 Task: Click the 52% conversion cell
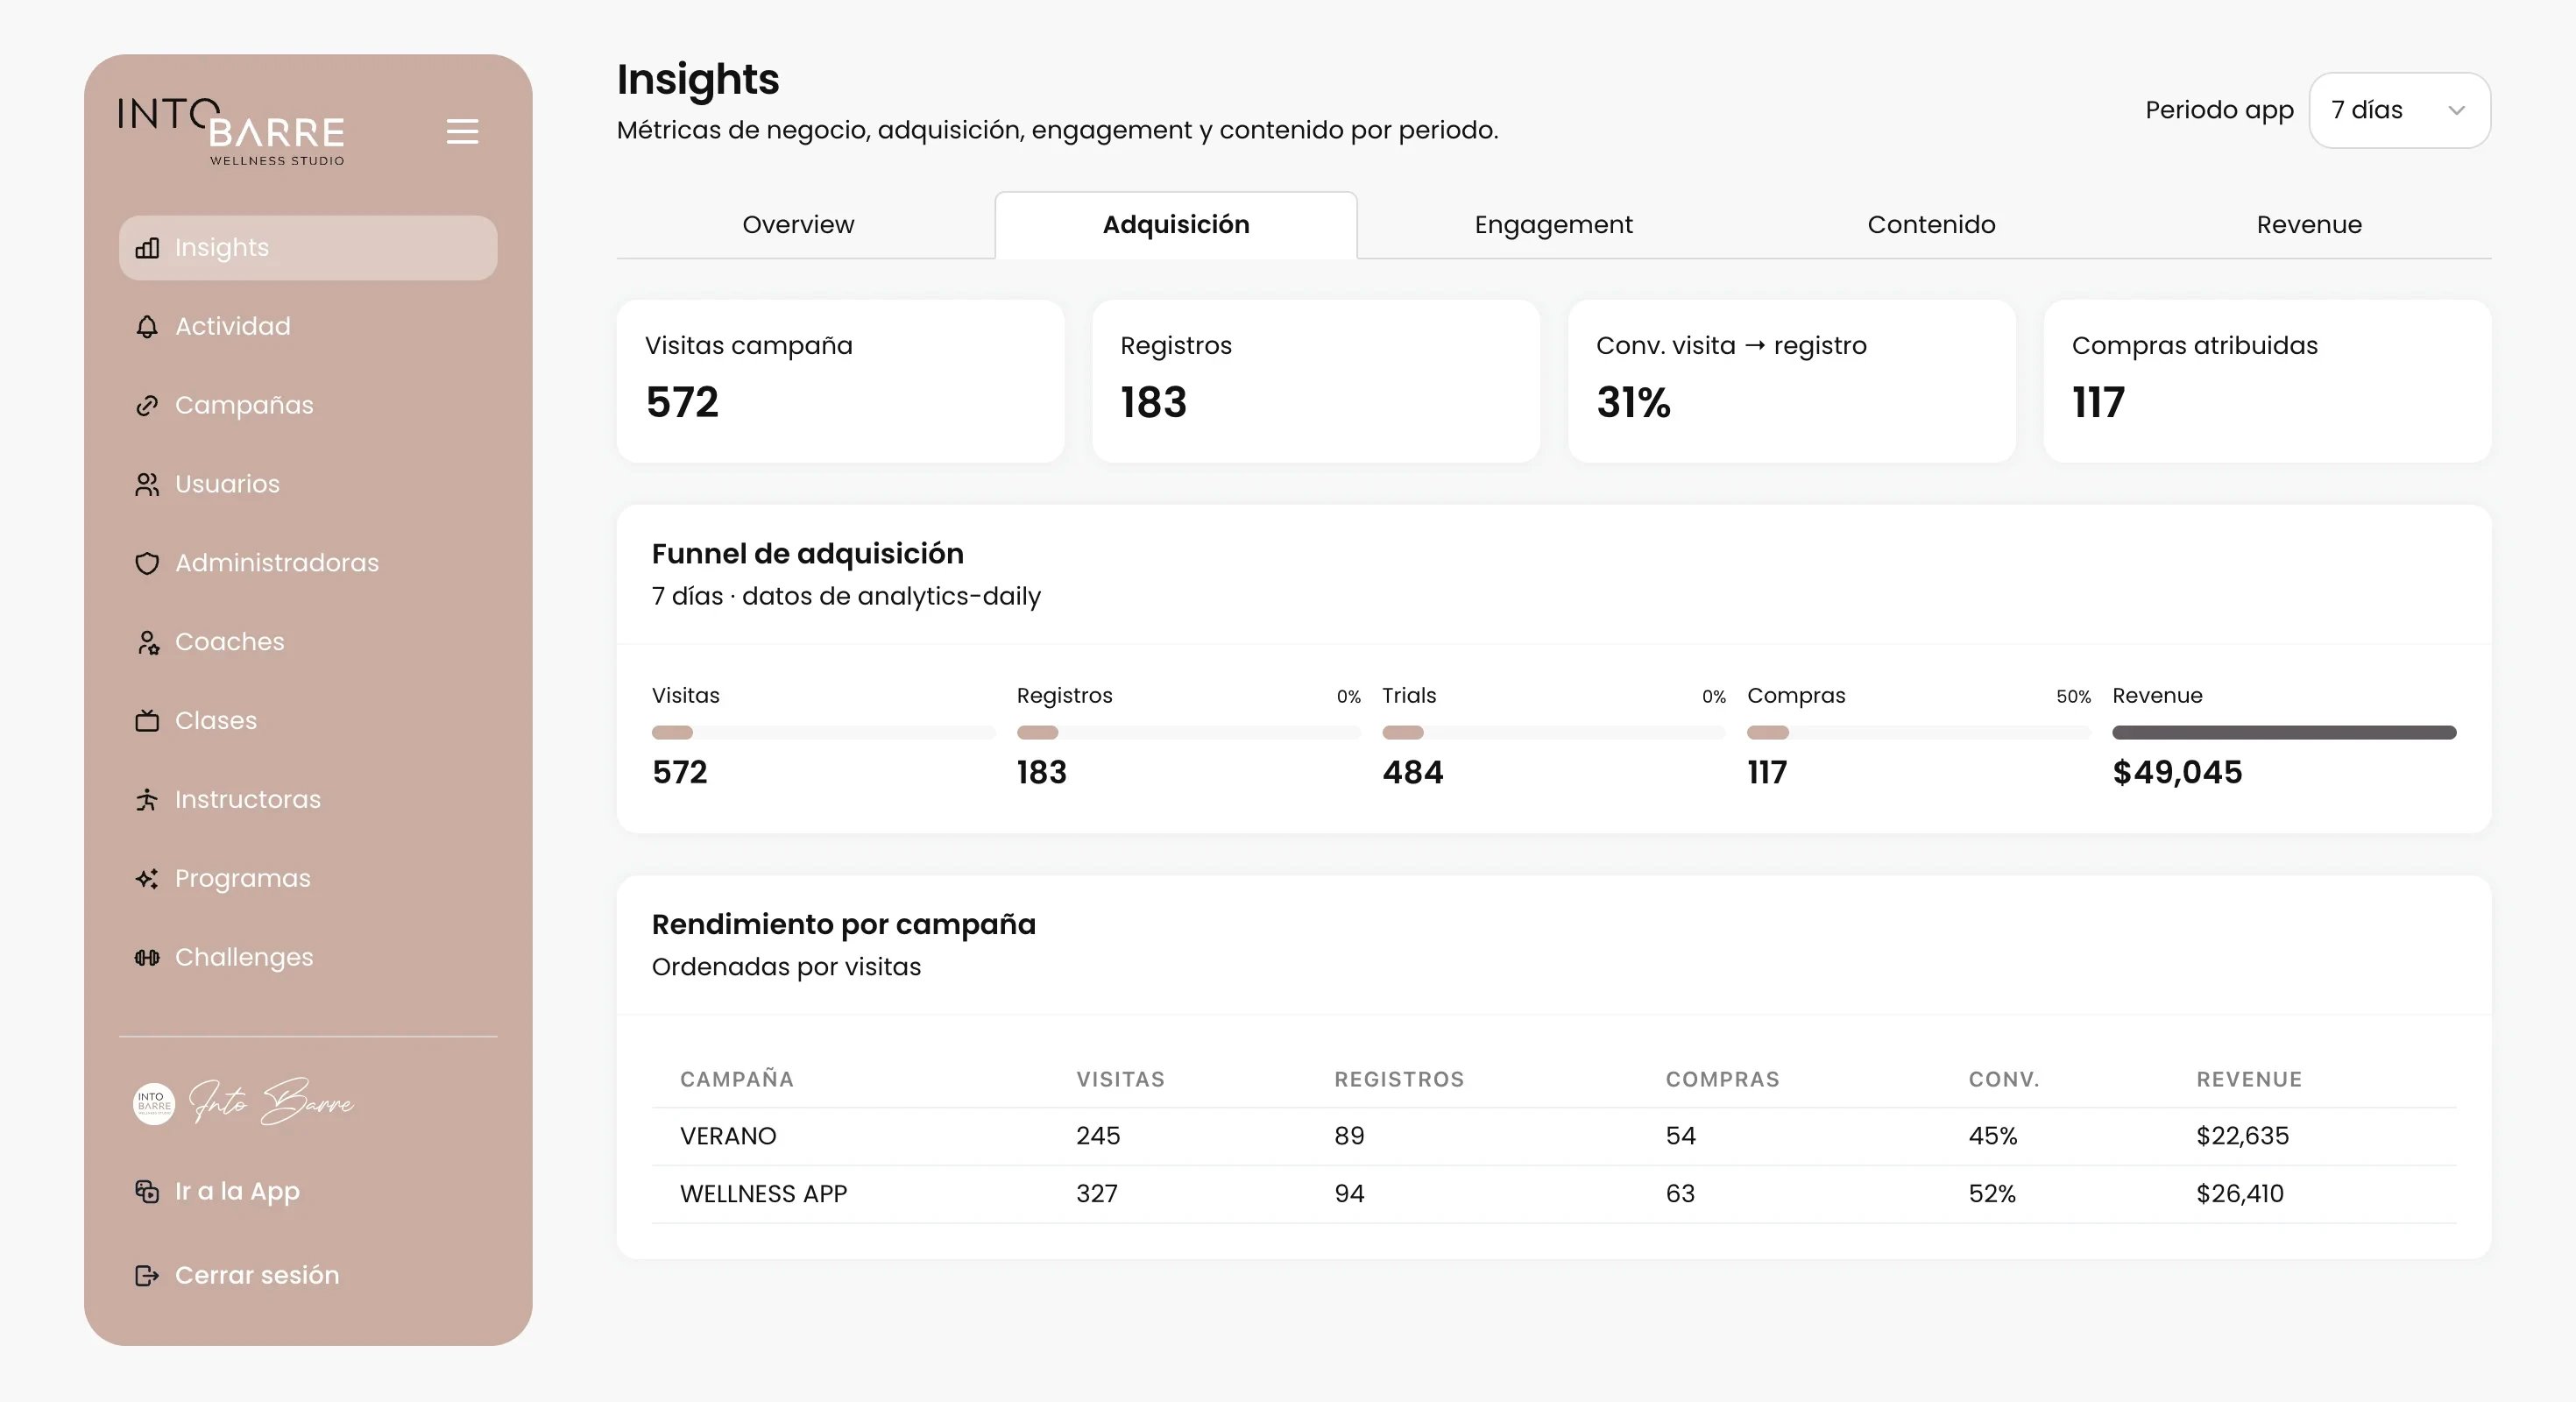1992,1195
